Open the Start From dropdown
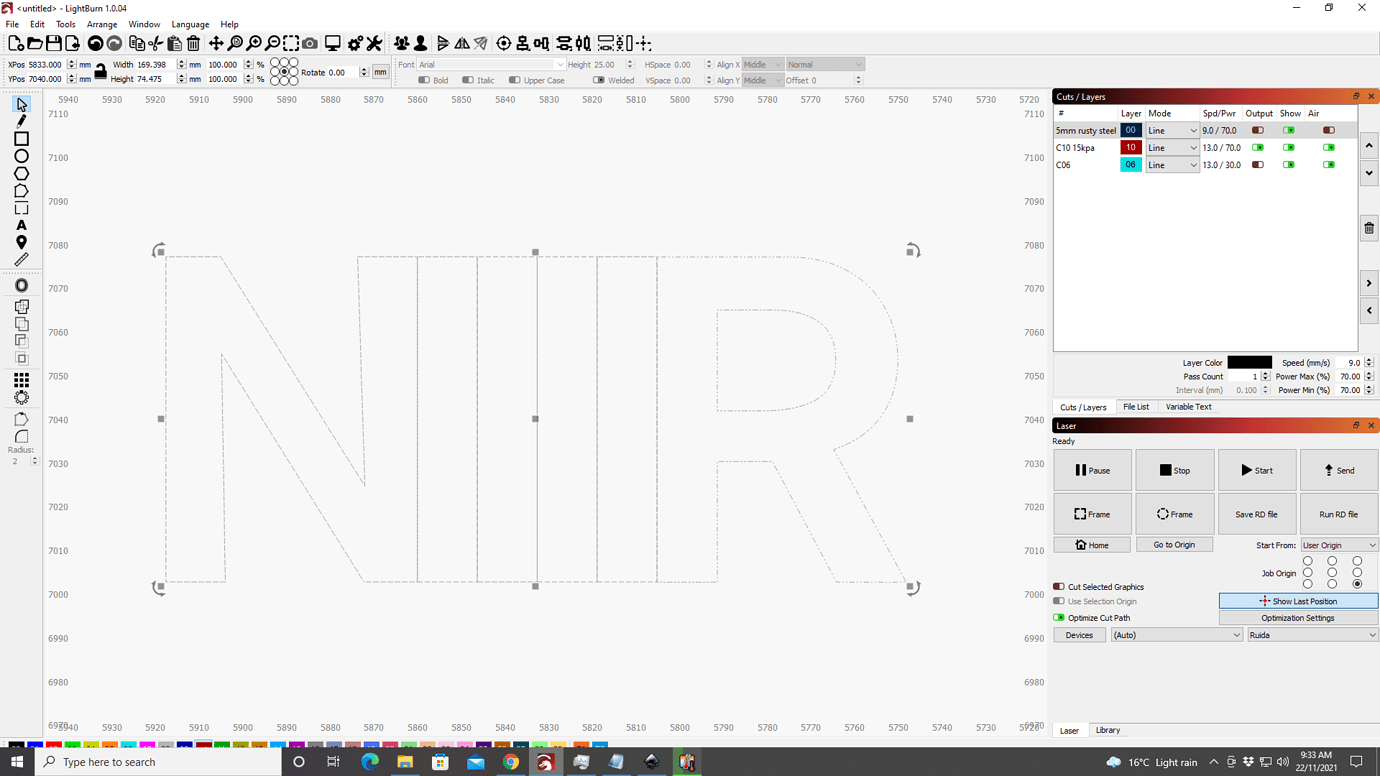Viewport: 1380px width, 776px height. pos(1339,544)
